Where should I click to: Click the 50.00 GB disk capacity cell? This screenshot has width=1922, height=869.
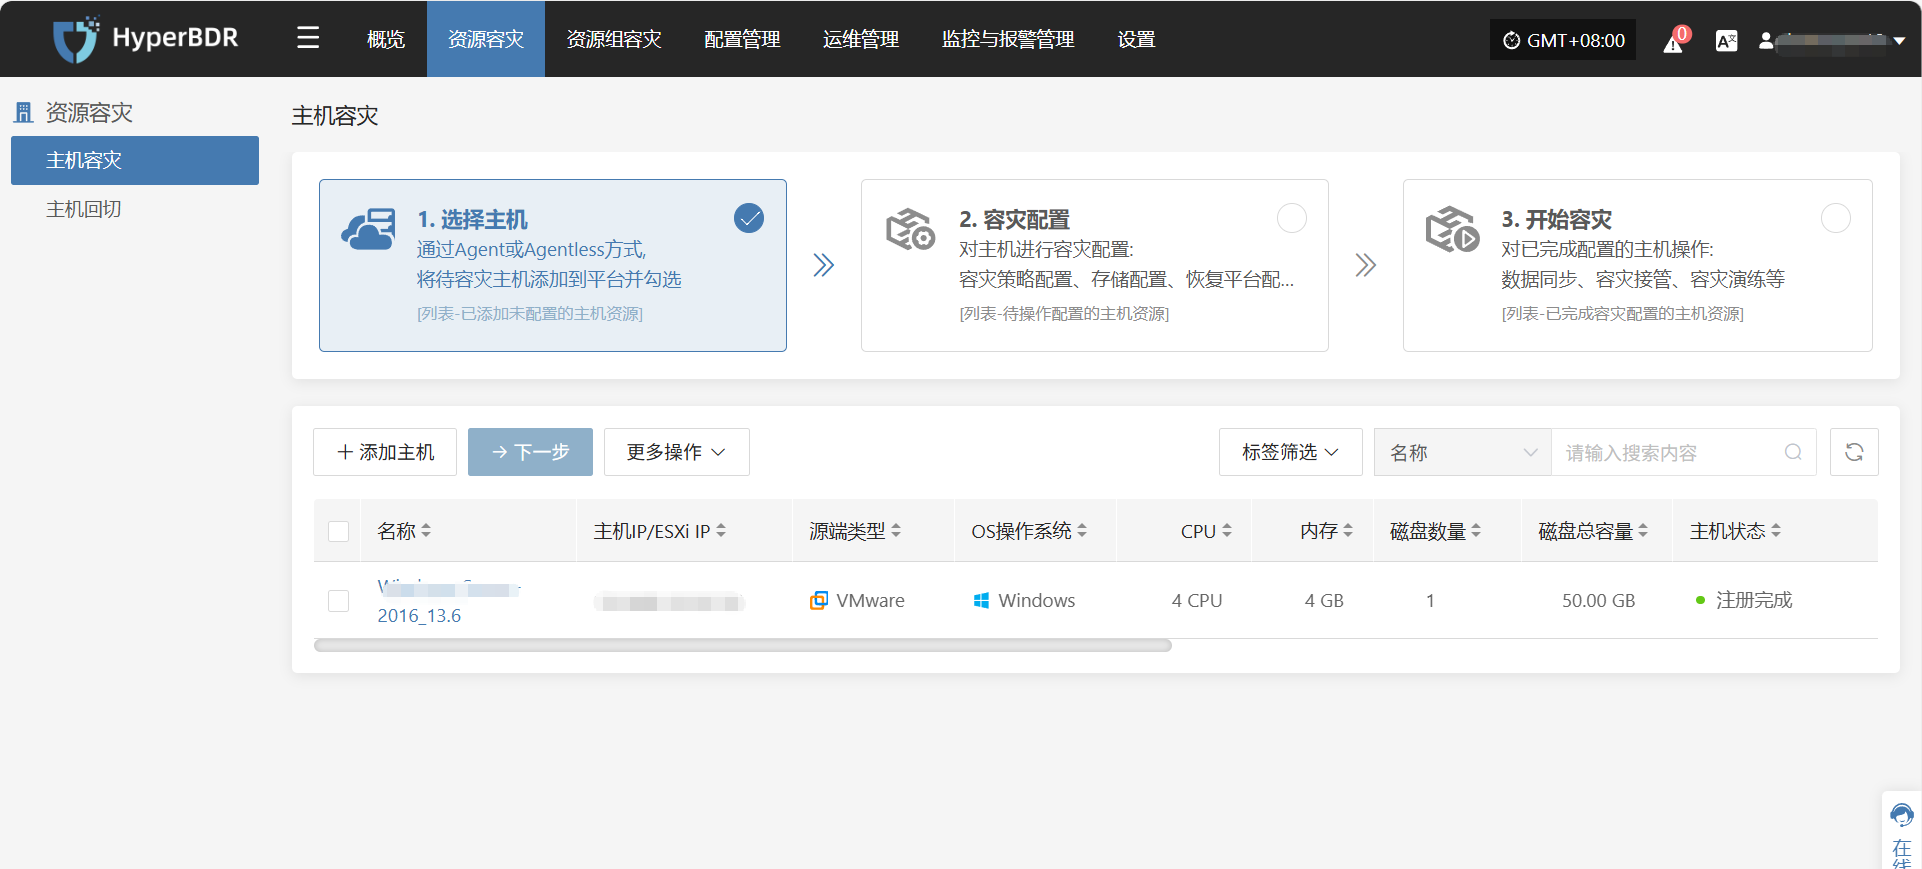[x=1598, y=600]
